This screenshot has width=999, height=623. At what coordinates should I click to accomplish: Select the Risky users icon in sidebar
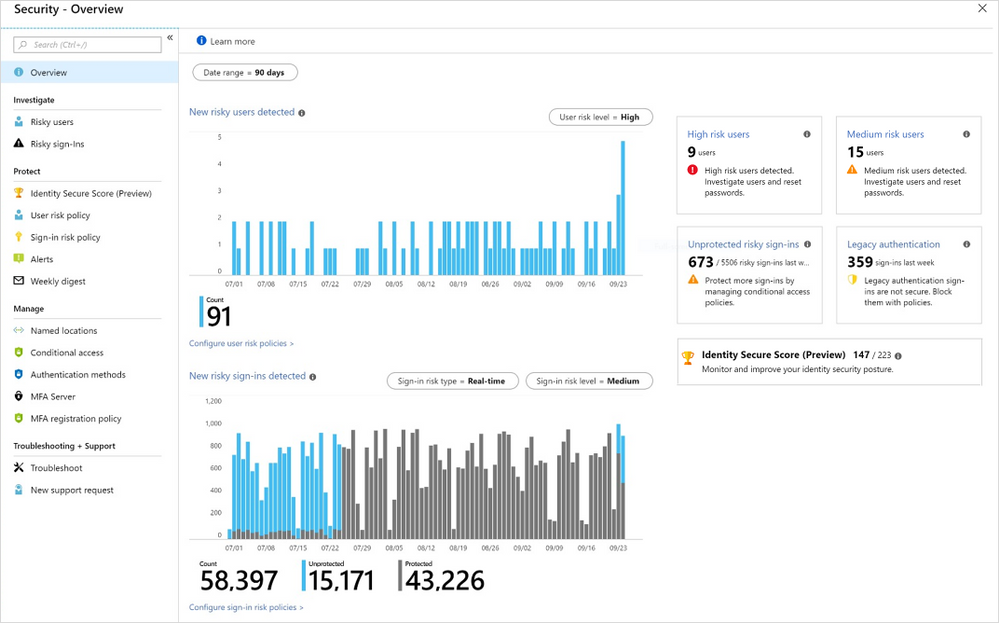[20, 121]
